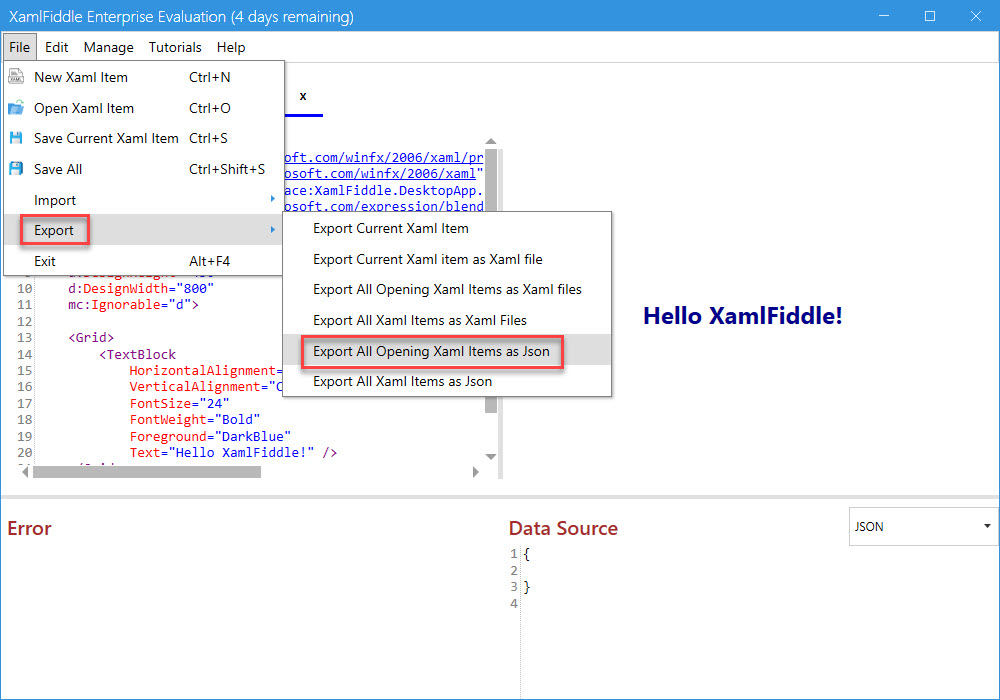Image resolution: width=1000 pixels, height=700 pixels.
Task: Expand the Export submenu arrow
Action: pyautogui.click(x=272, y=230)
